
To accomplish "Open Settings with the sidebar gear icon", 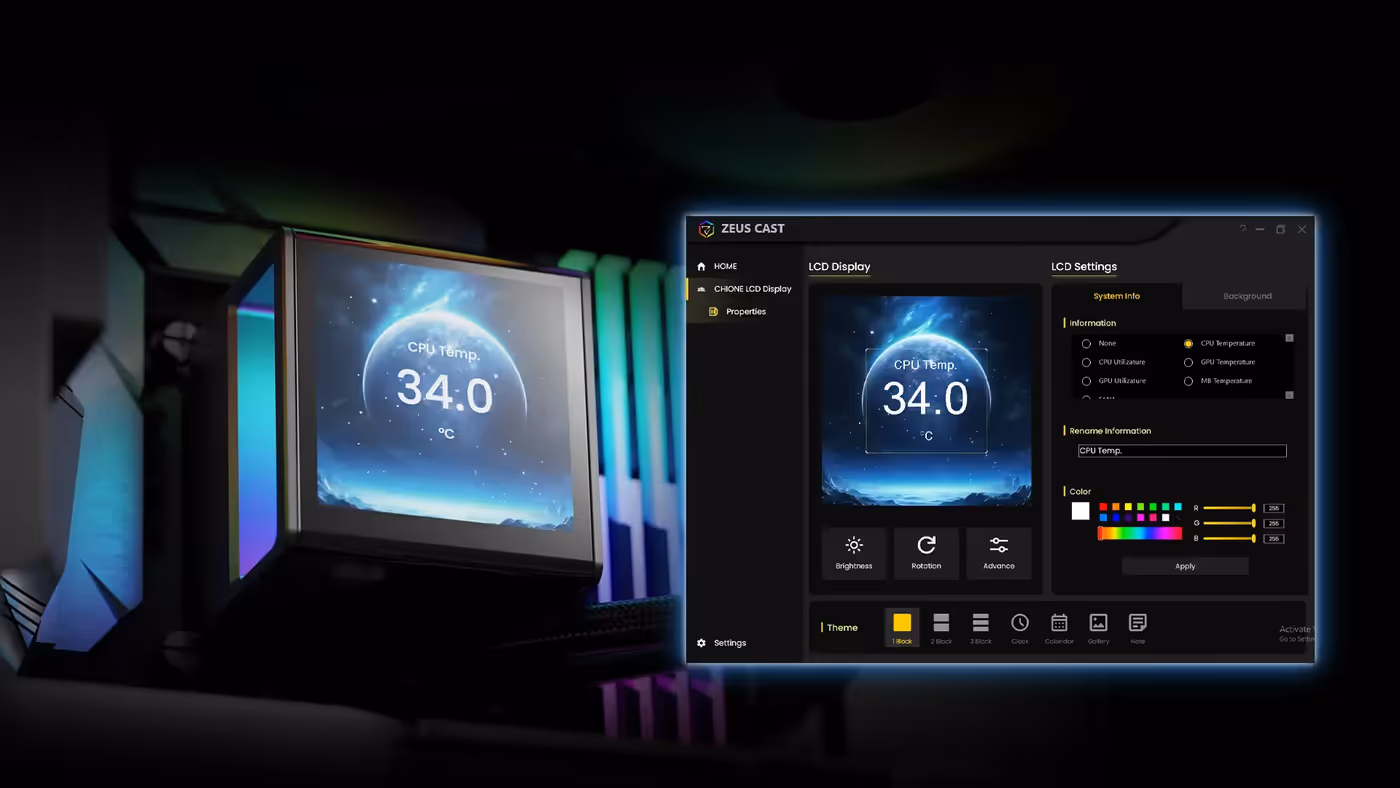I will click(701, 643).
